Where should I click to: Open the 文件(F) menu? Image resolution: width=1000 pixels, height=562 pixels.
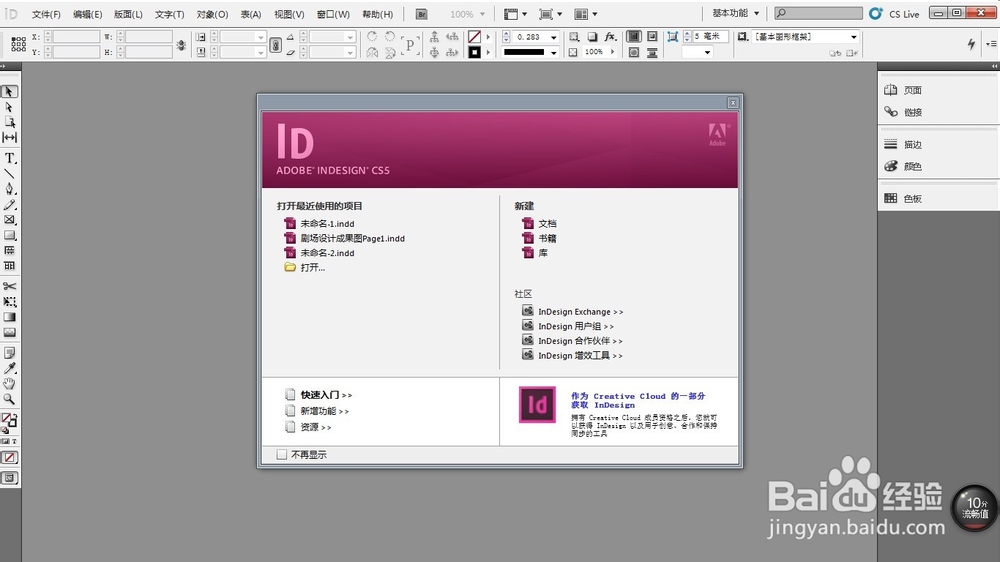pyautogui.click(x=46, y=14)
